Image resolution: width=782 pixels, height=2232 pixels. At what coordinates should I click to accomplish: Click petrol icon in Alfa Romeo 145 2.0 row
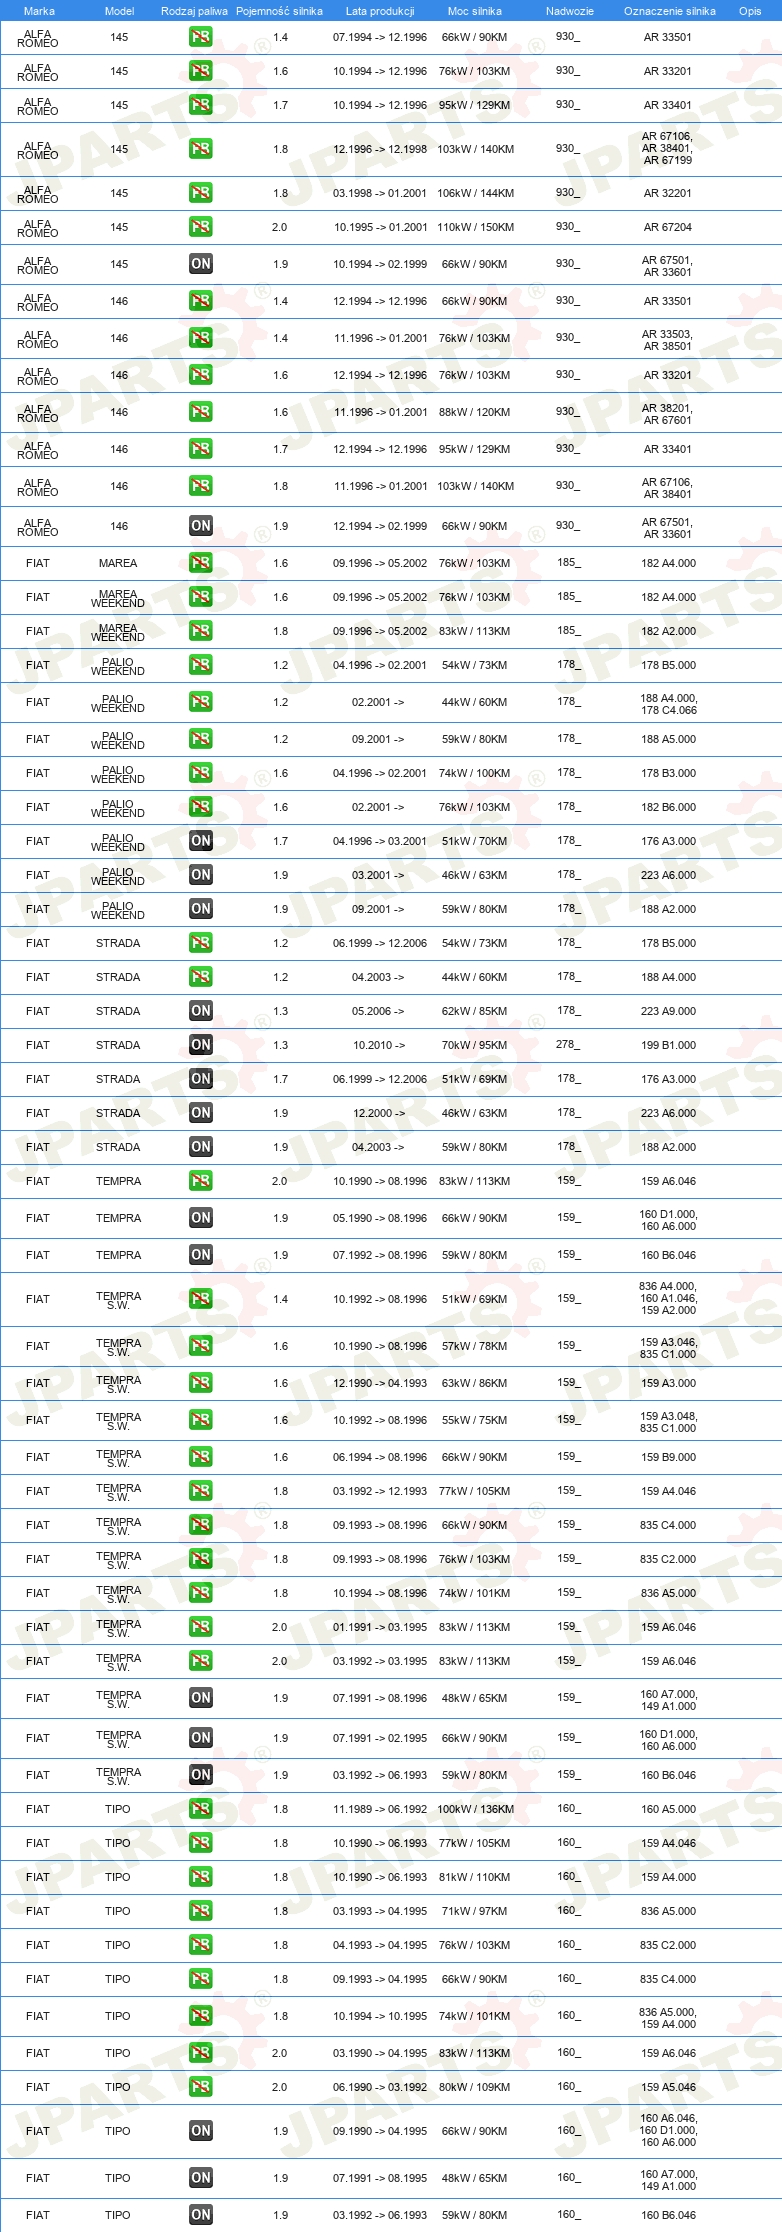tap(201, 227)
